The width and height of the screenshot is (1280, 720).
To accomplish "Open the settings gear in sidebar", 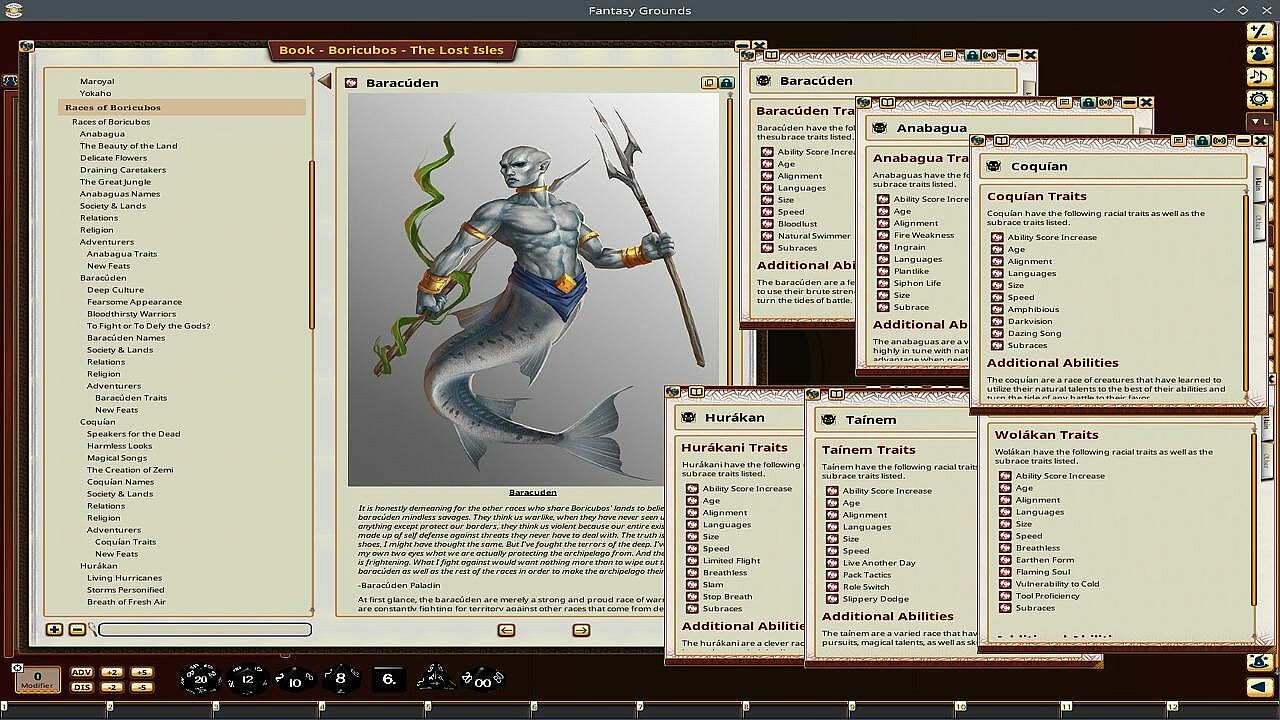I will [x=1259, y=99].
